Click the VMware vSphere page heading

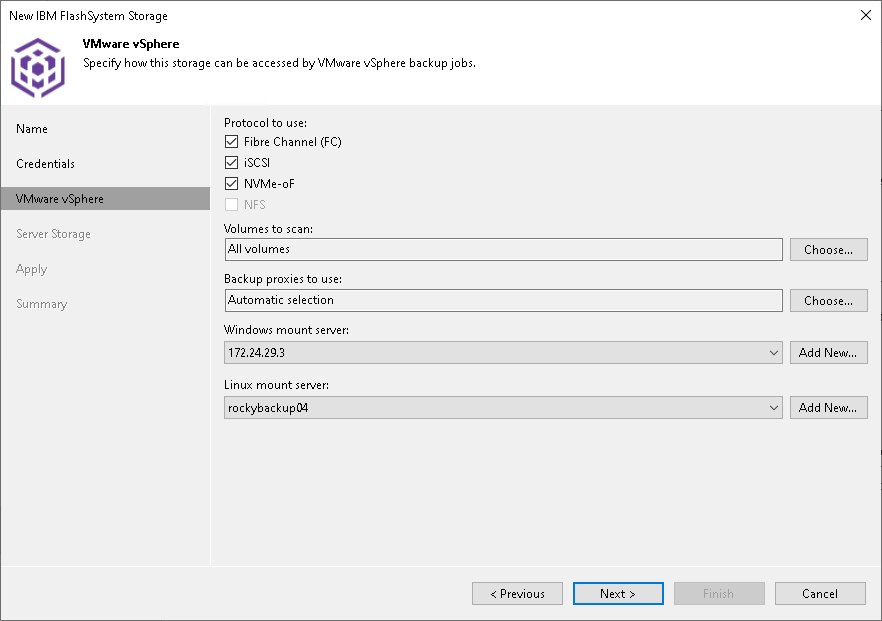coord(131,44)
